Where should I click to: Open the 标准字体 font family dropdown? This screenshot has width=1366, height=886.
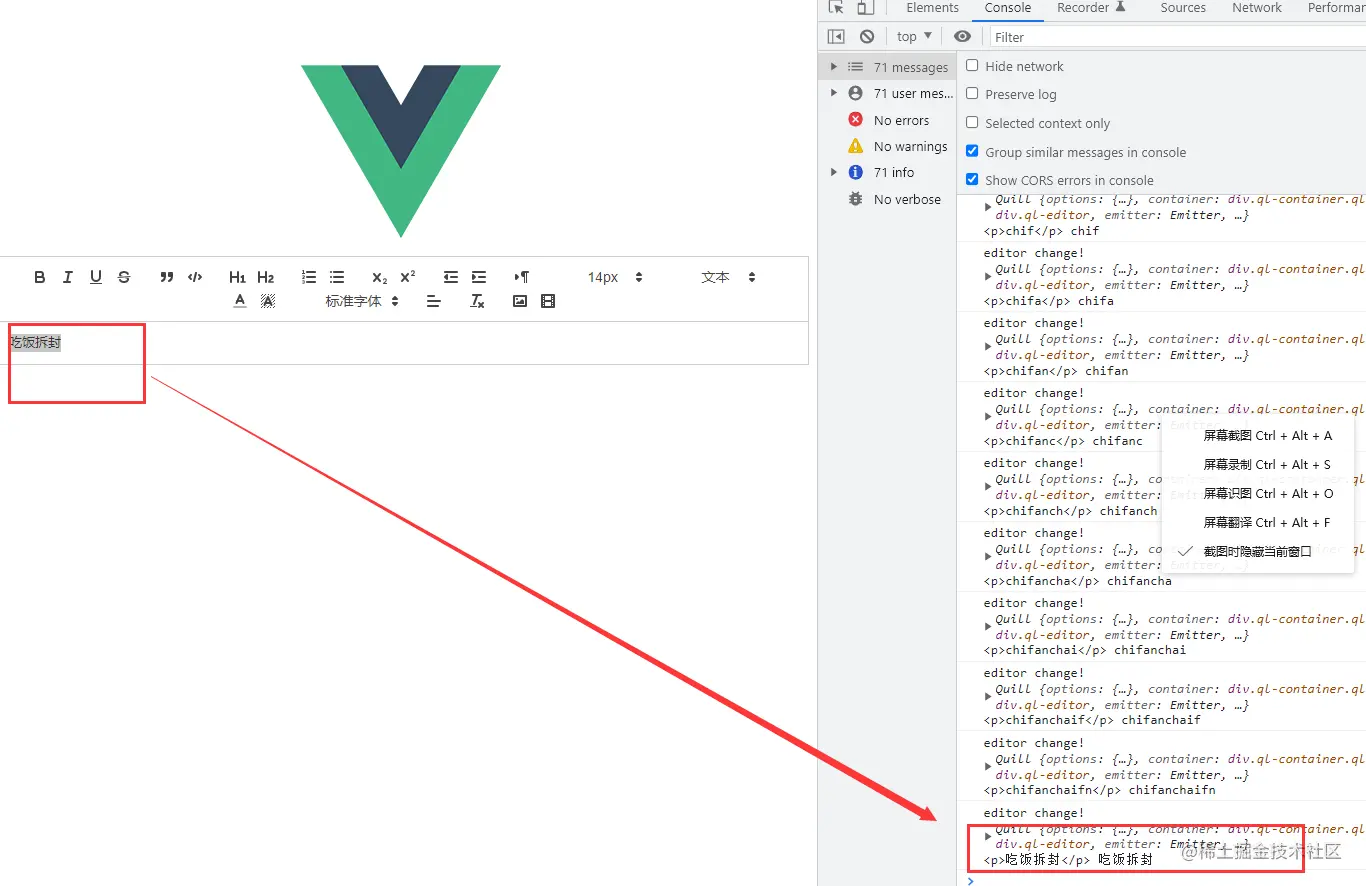[x=362, y=301]
